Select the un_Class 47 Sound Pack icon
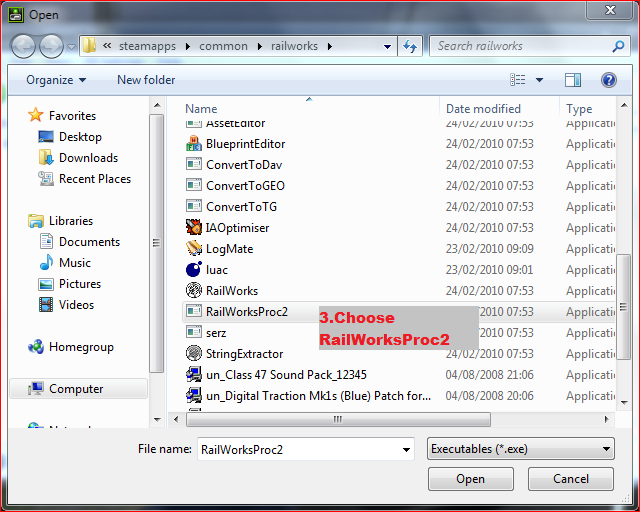This screenshot has height=512, width=640. point(194,374)
